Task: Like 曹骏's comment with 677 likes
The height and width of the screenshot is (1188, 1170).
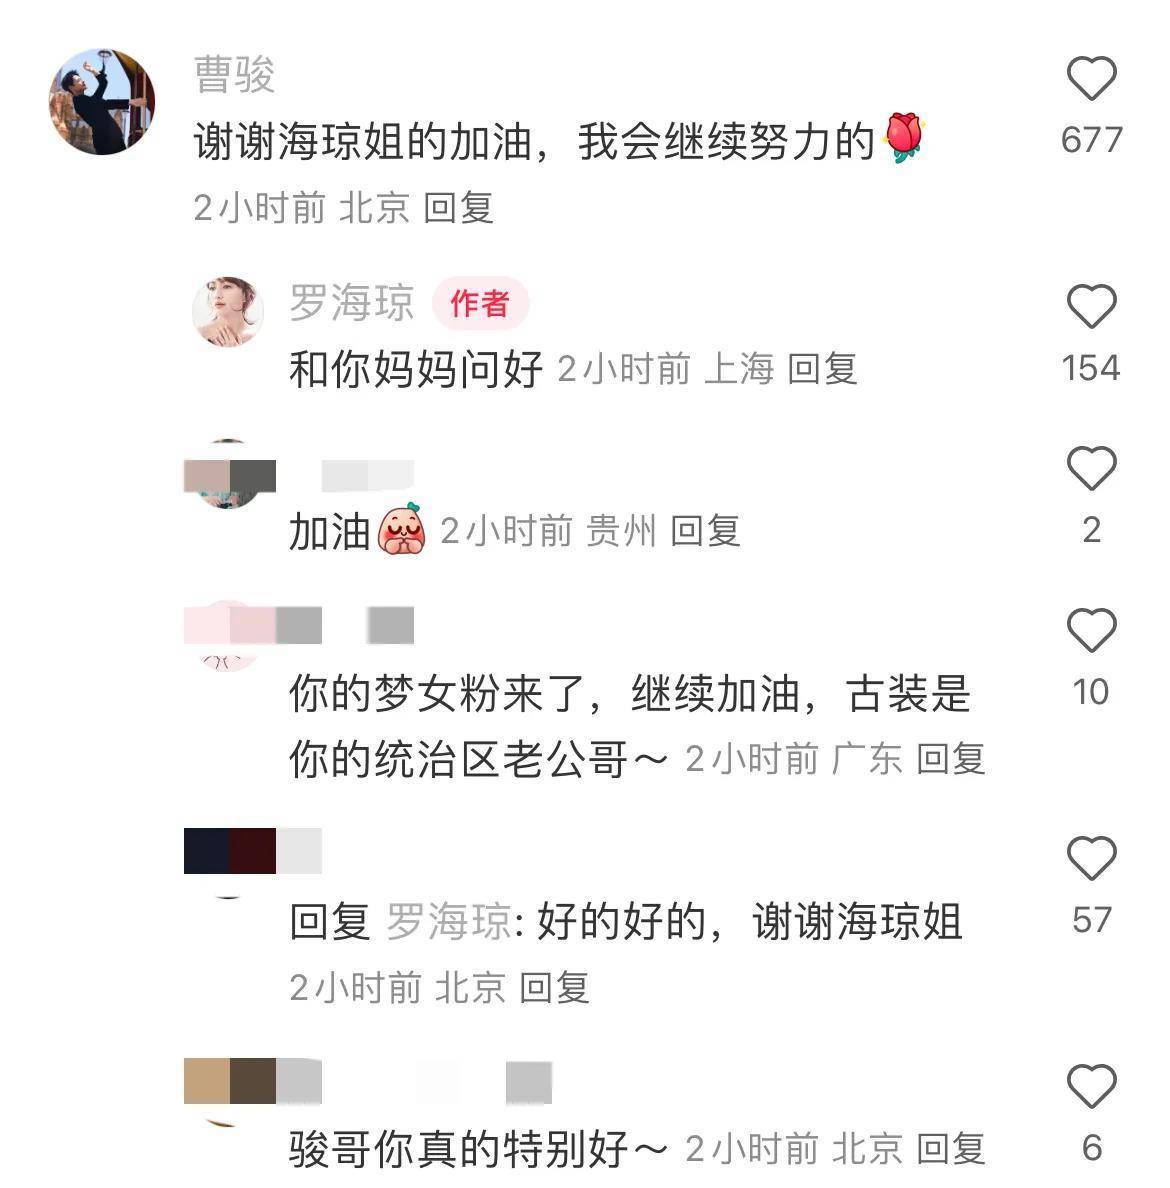Action: (x=1091, y=78)
